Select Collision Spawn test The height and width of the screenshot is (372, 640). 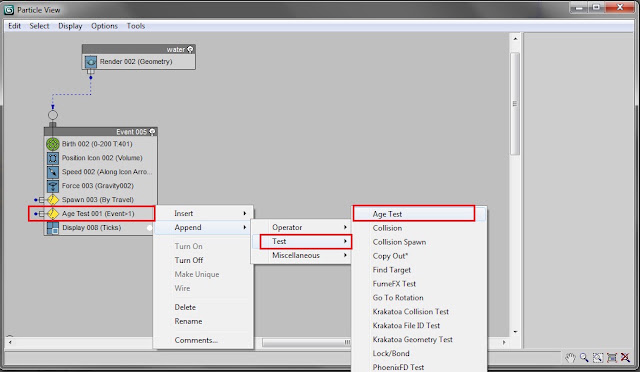419,242
